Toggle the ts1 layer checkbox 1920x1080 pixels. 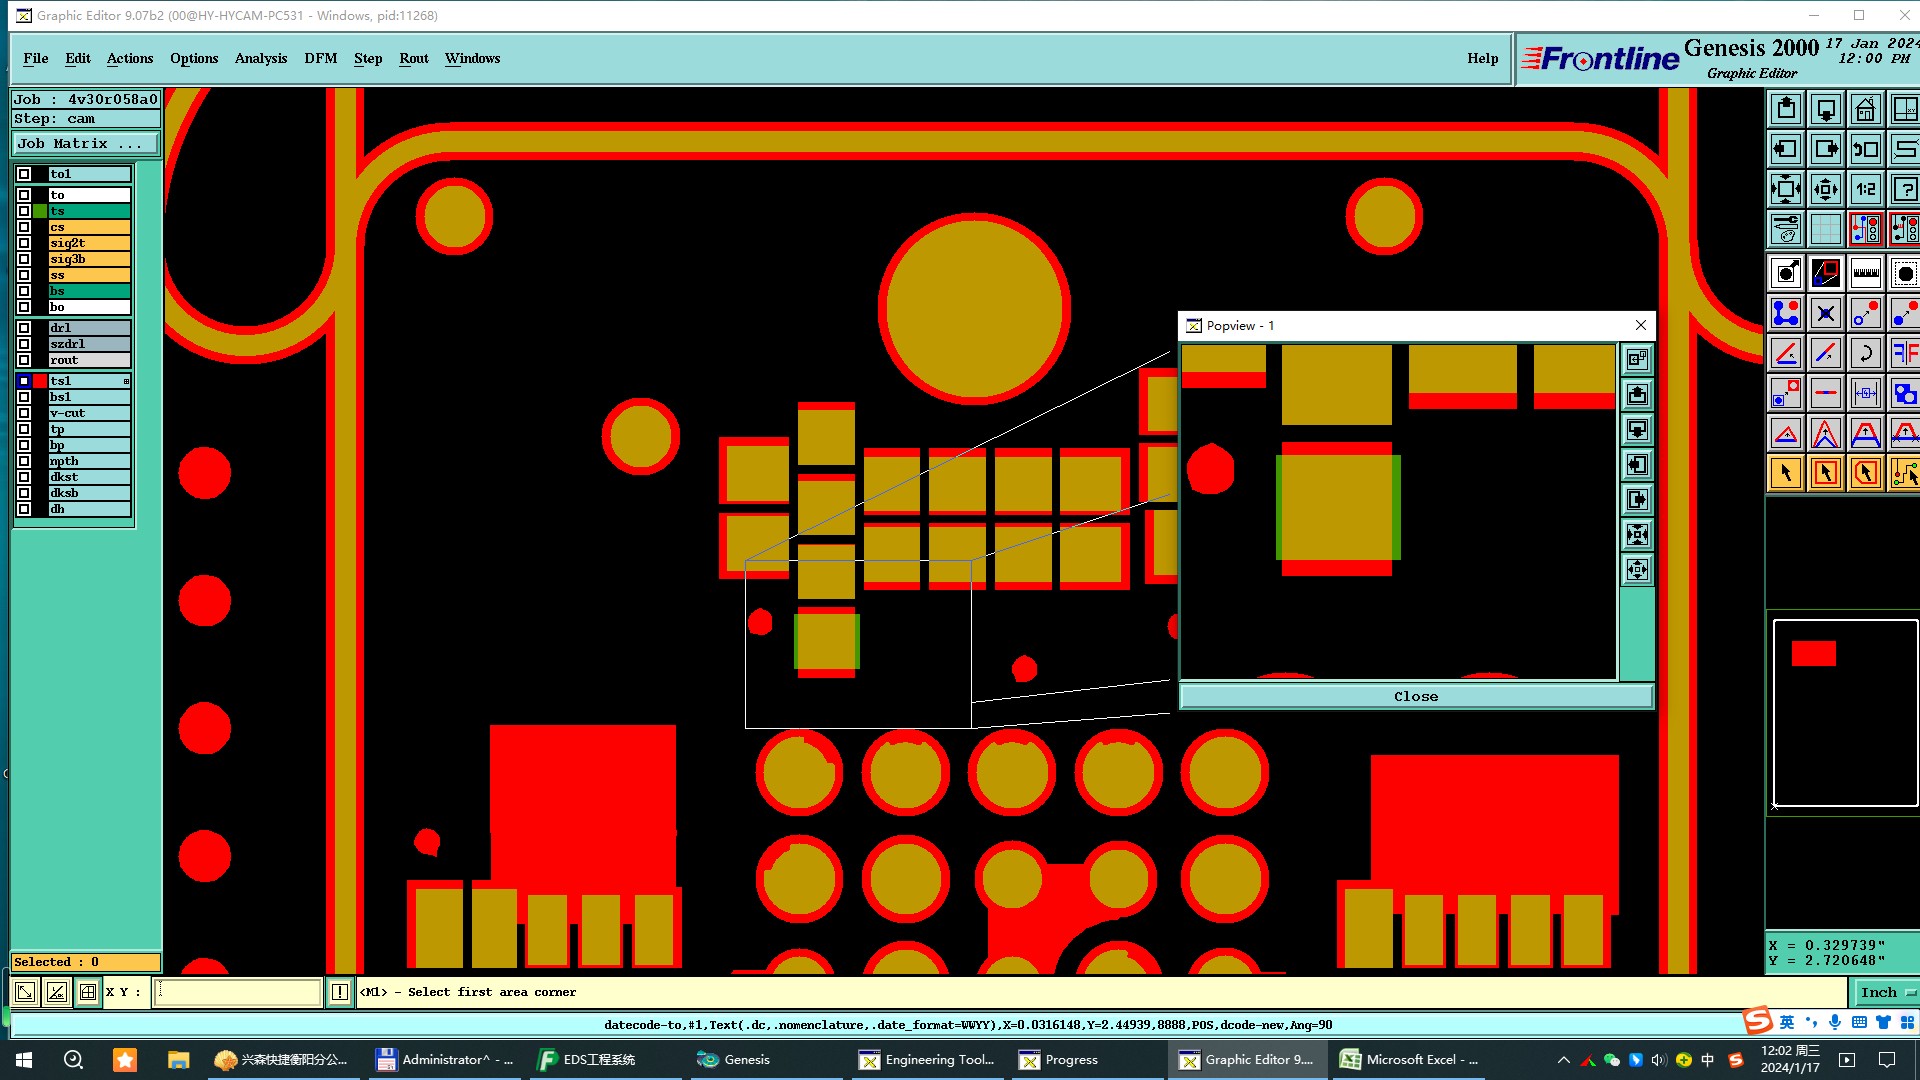point(24,381)
